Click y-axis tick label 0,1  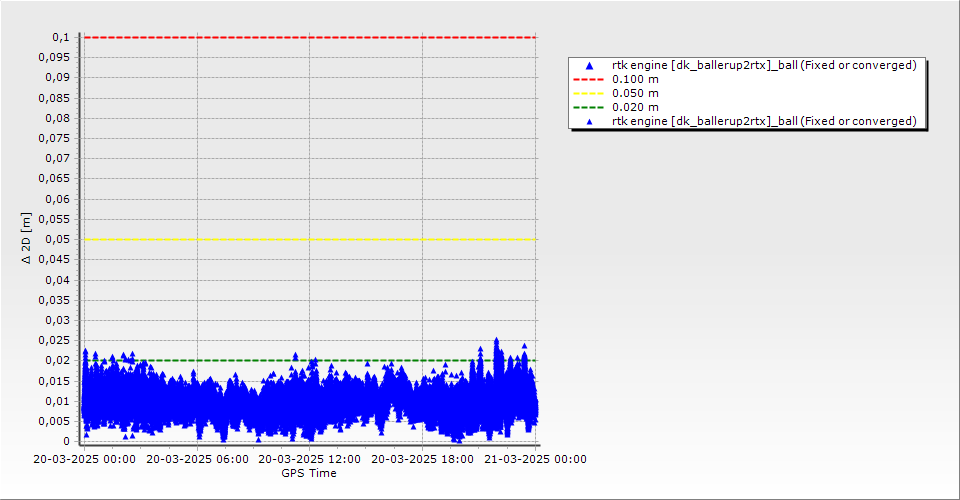pyautogui.click(x=61, y=38)
